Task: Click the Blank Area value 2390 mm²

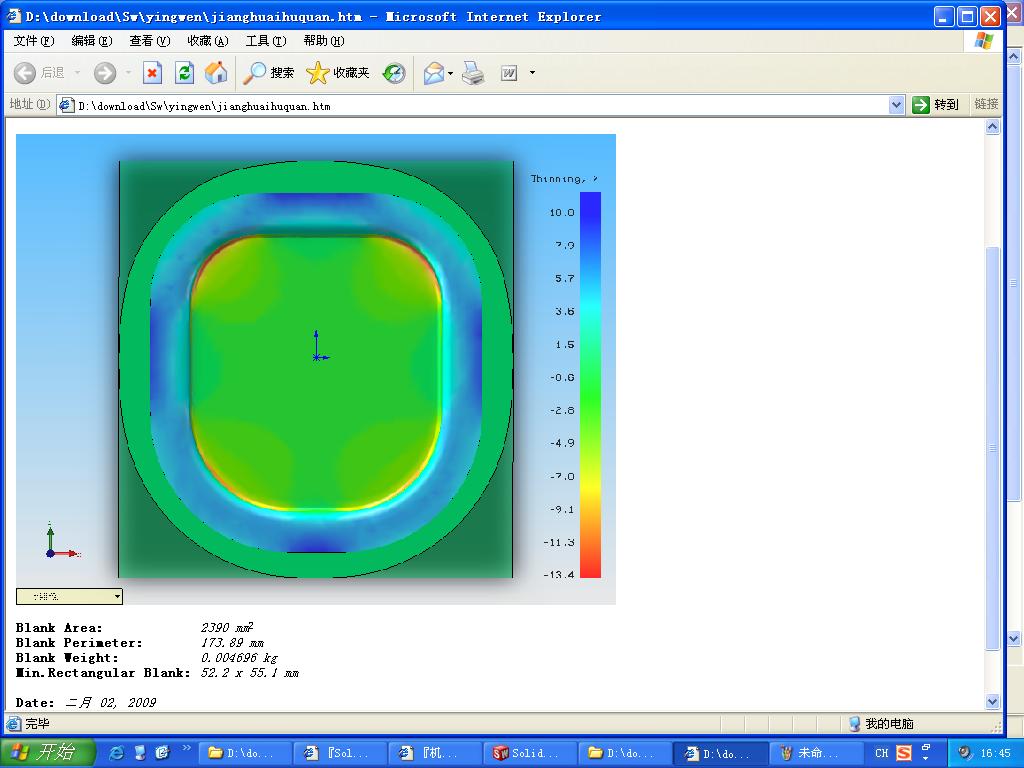Action: 227,628
